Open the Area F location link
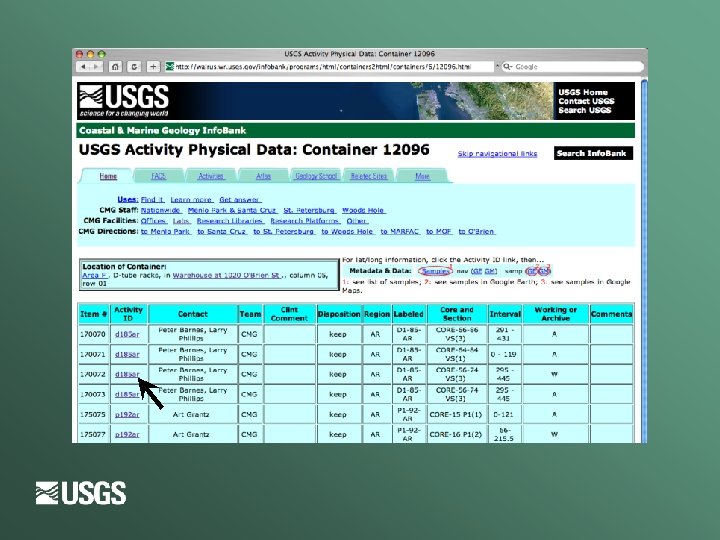 (95, 275)
